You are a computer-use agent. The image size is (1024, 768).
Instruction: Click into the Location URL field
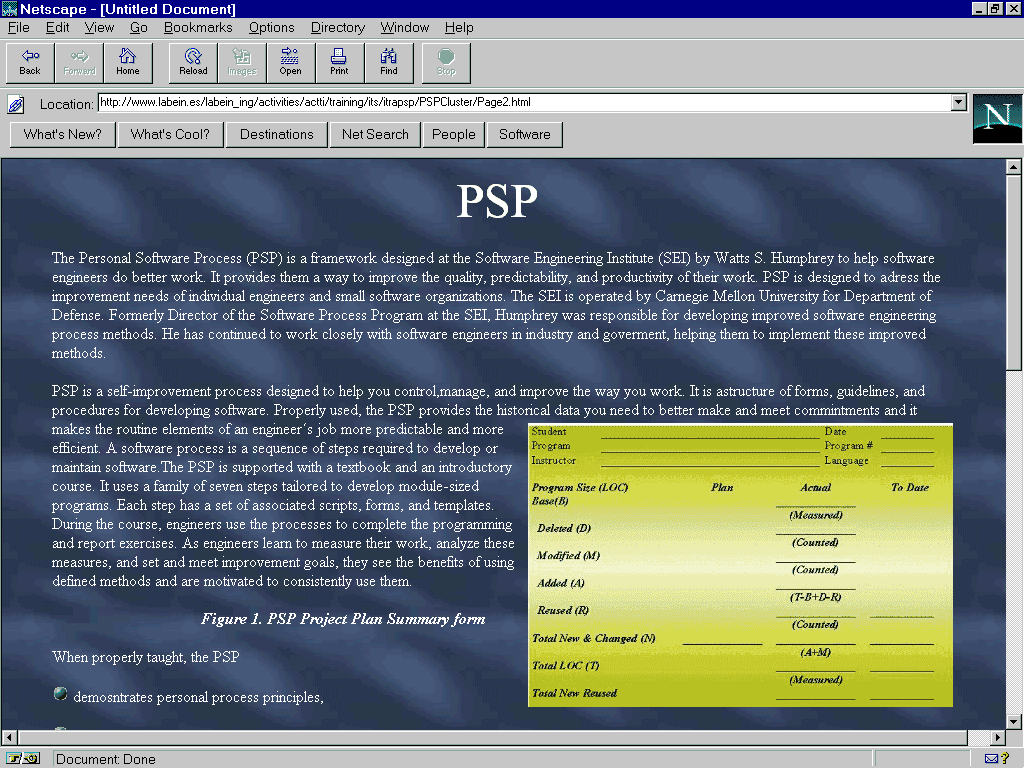coord(524,102)
